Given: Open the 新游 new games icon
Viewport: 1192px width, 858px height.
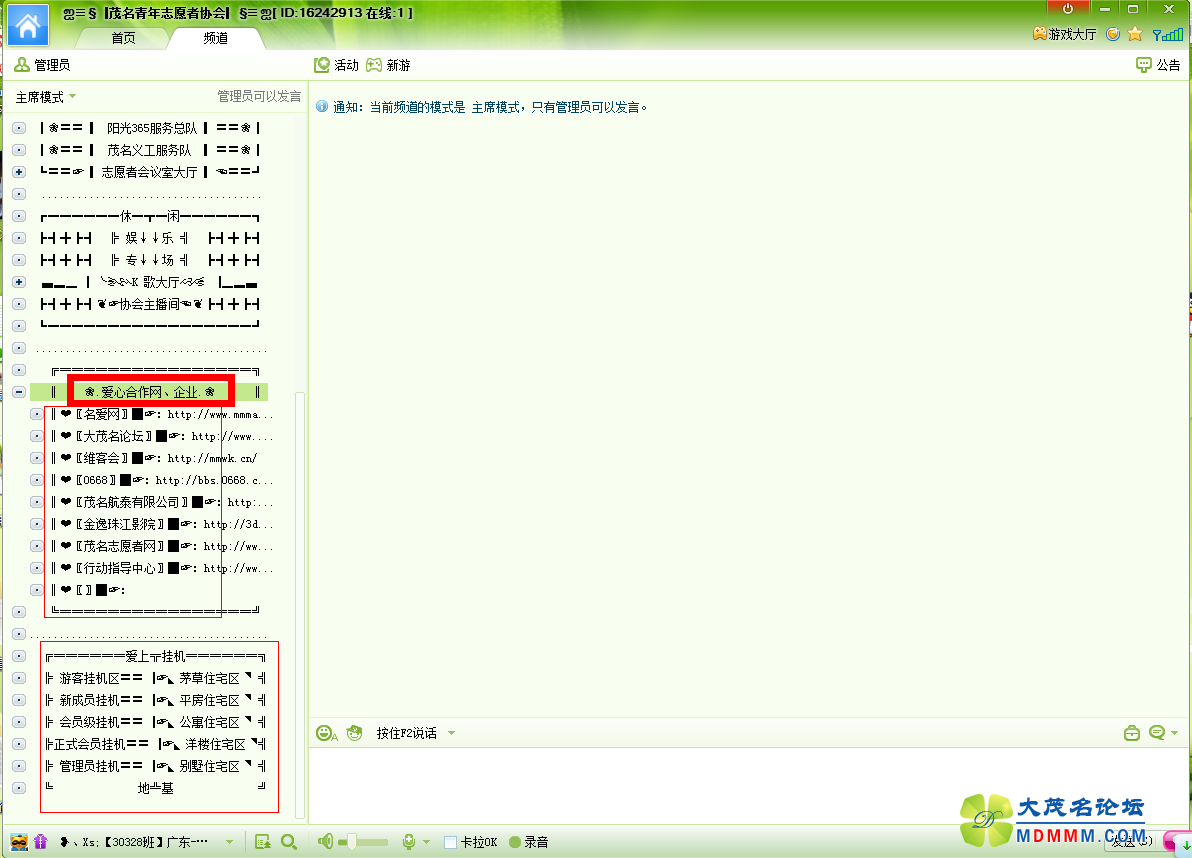Looking at the screenshot, I should pyautogui.click(x=388, y=65).
